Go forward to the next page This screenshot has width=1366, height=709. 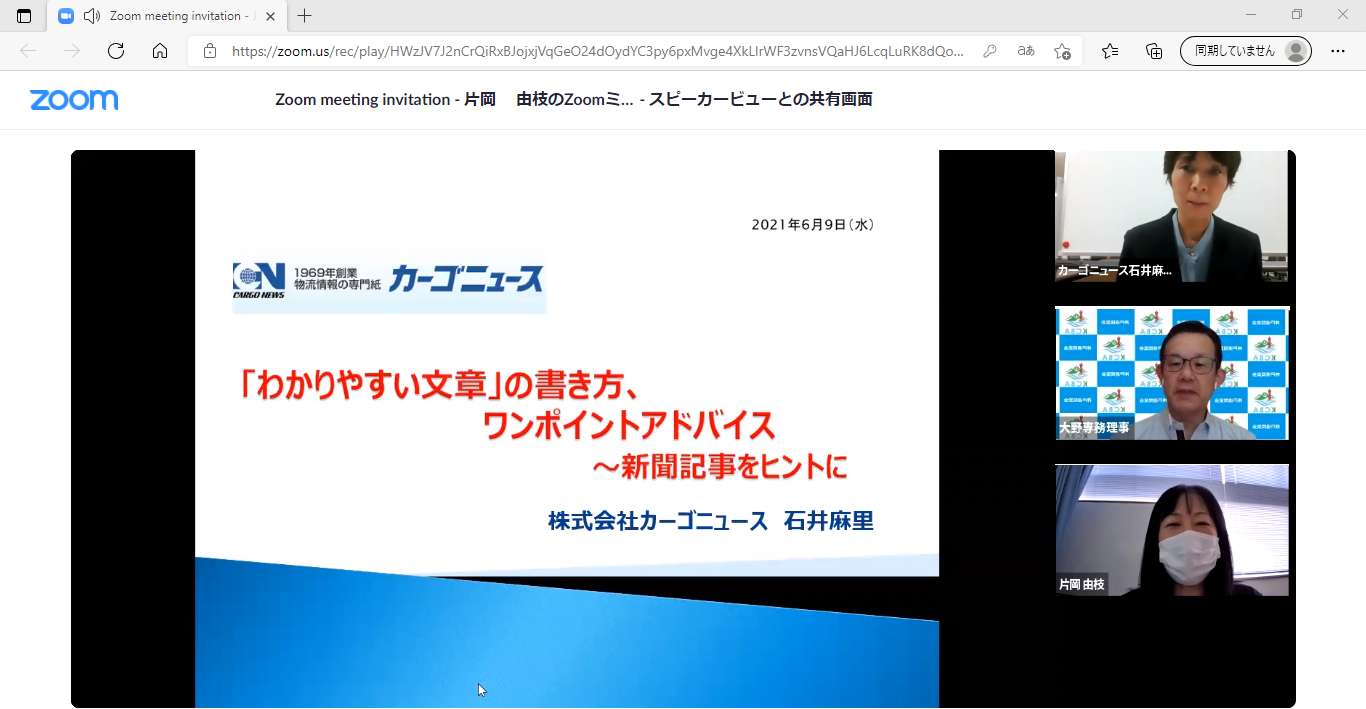[x=72, y=51]
